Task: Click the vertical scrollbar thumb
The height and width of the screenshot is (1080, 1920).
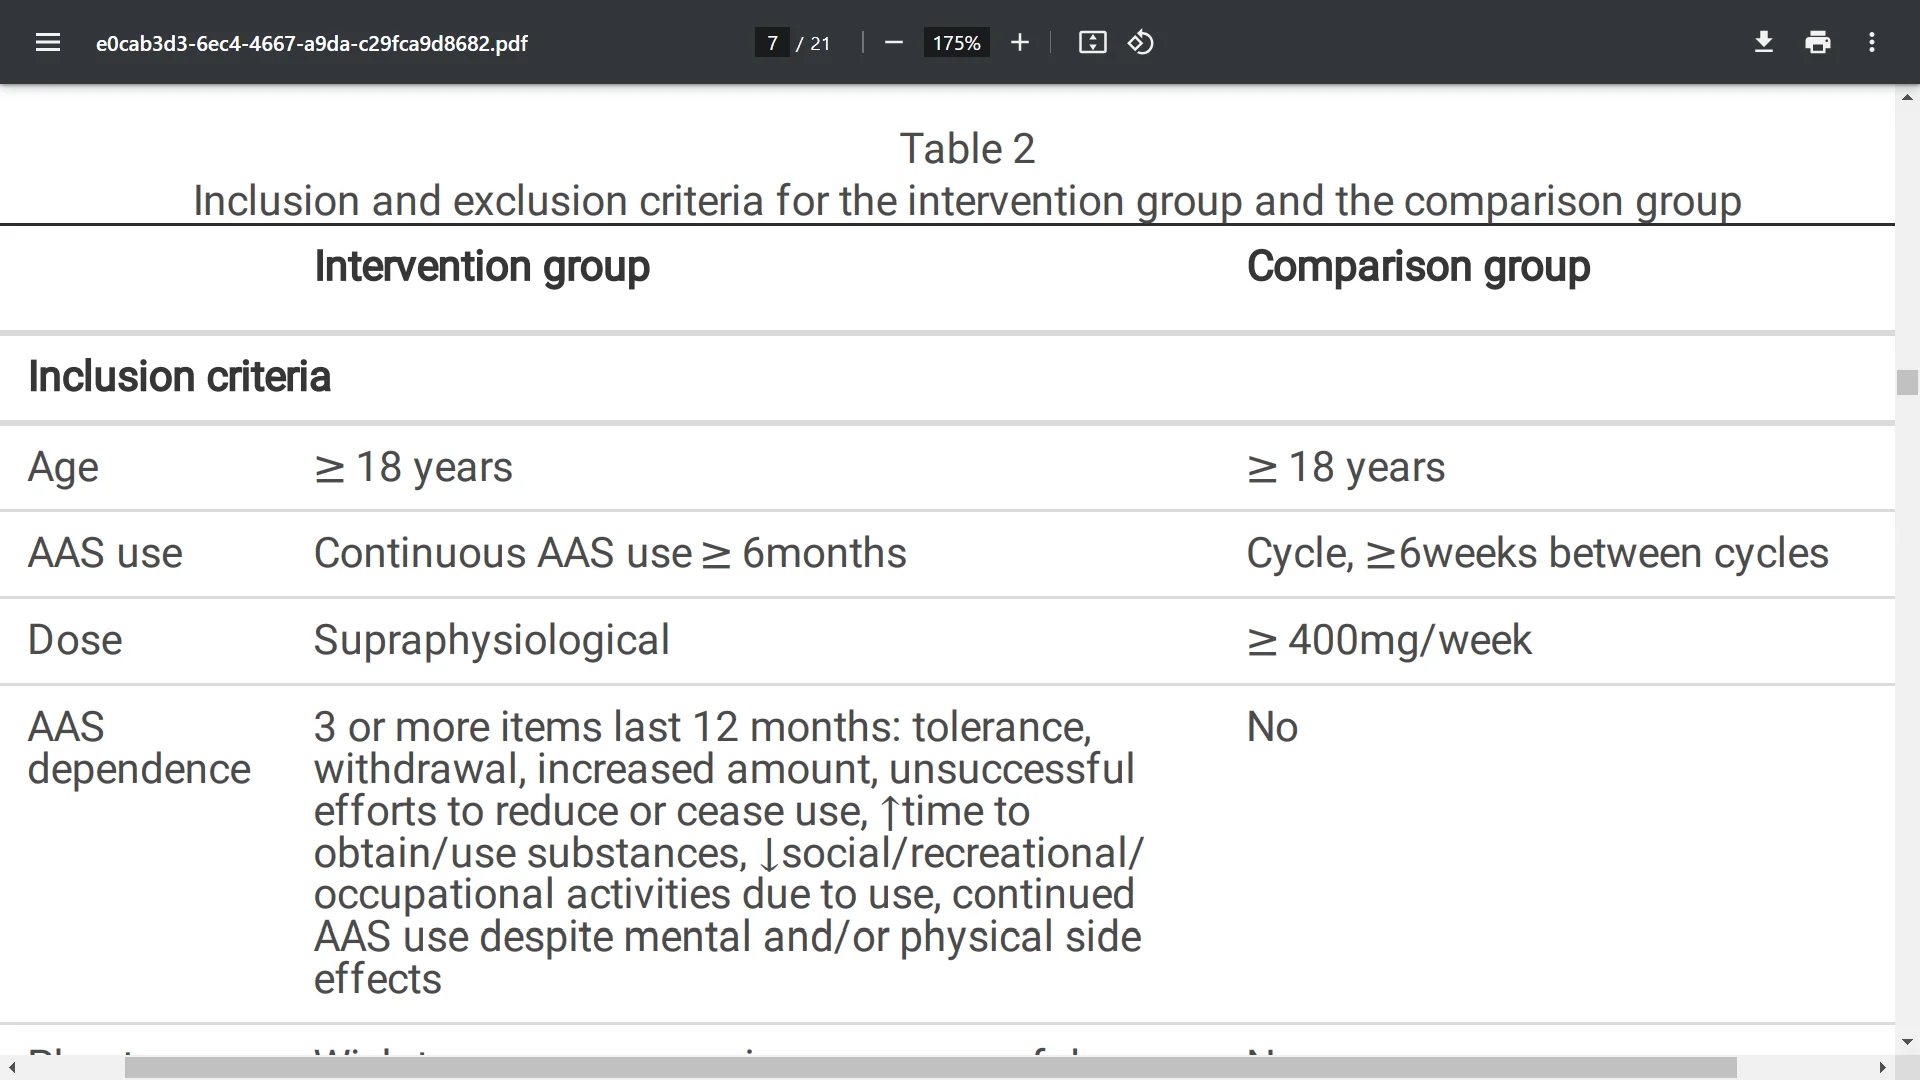Action: coord(1907,382)
